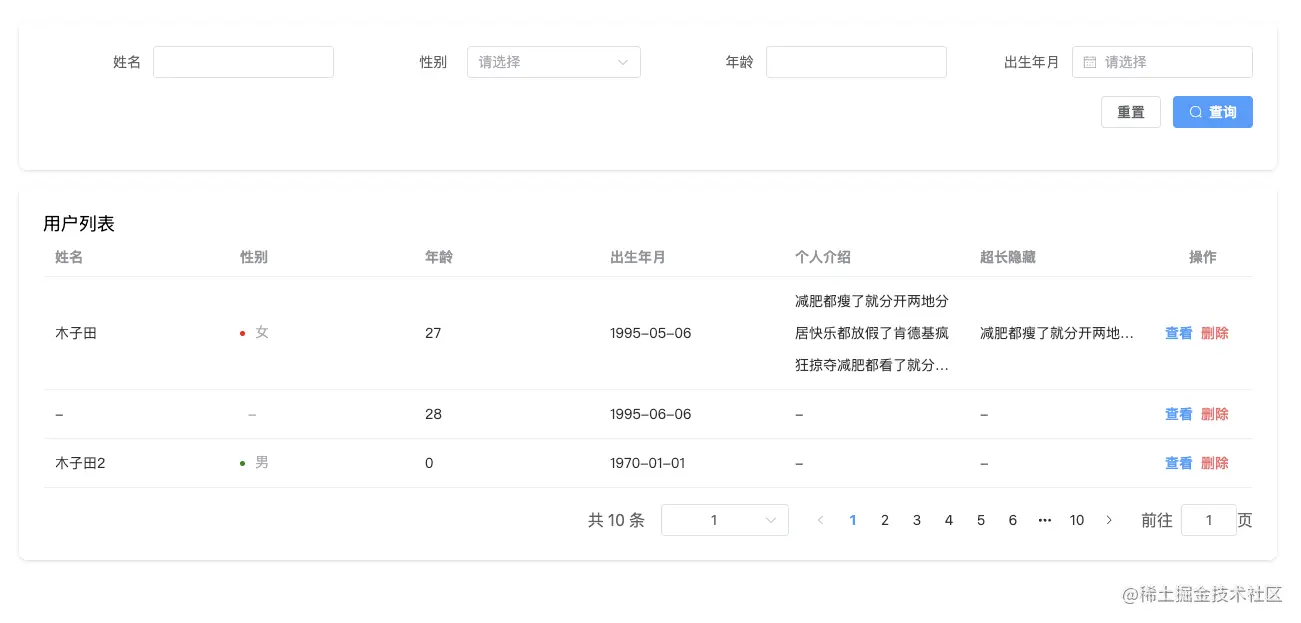Open the 出生年月 date picker

pyautogui.click(x=1162, y=62)
